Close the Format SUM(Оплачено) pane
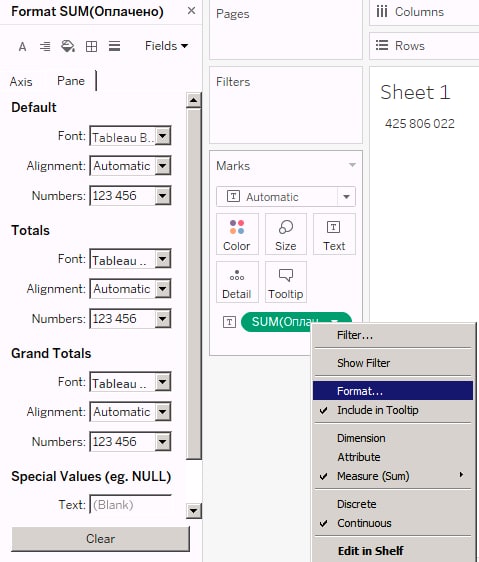 pyautogui.click(x=191, y=11)
